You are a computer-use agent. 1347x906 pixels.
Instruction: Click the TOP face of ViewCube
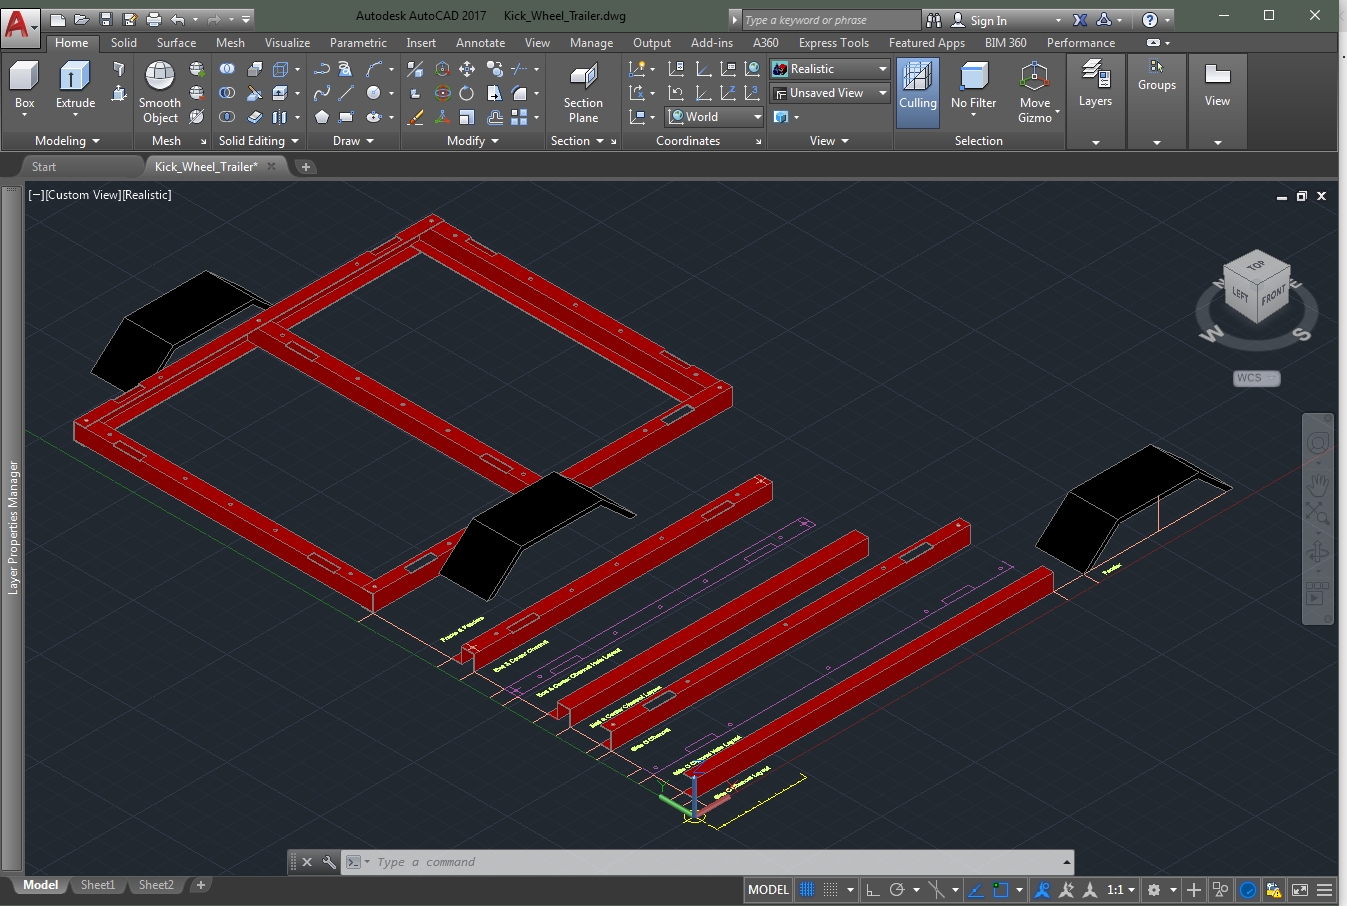click(1255, 266)
